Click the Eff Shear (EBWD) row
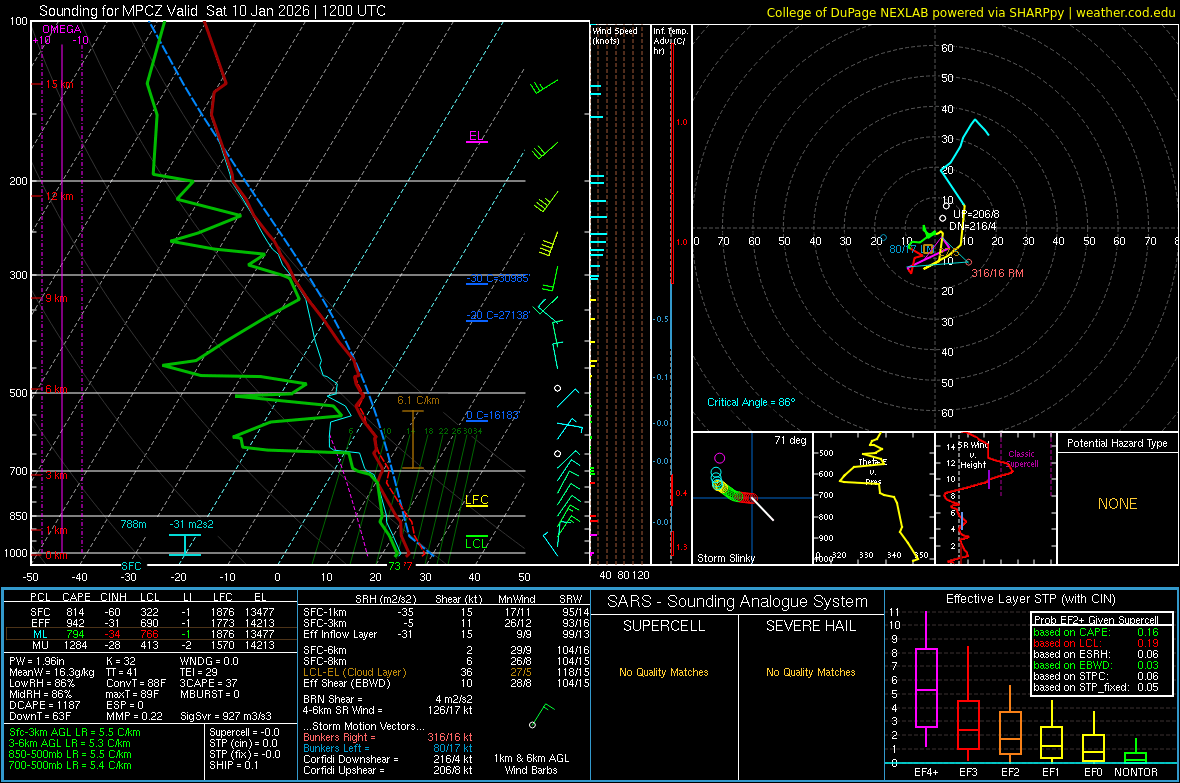This screenshot has width=1180, height=783. pyautogui.click(x=447, y=684)
